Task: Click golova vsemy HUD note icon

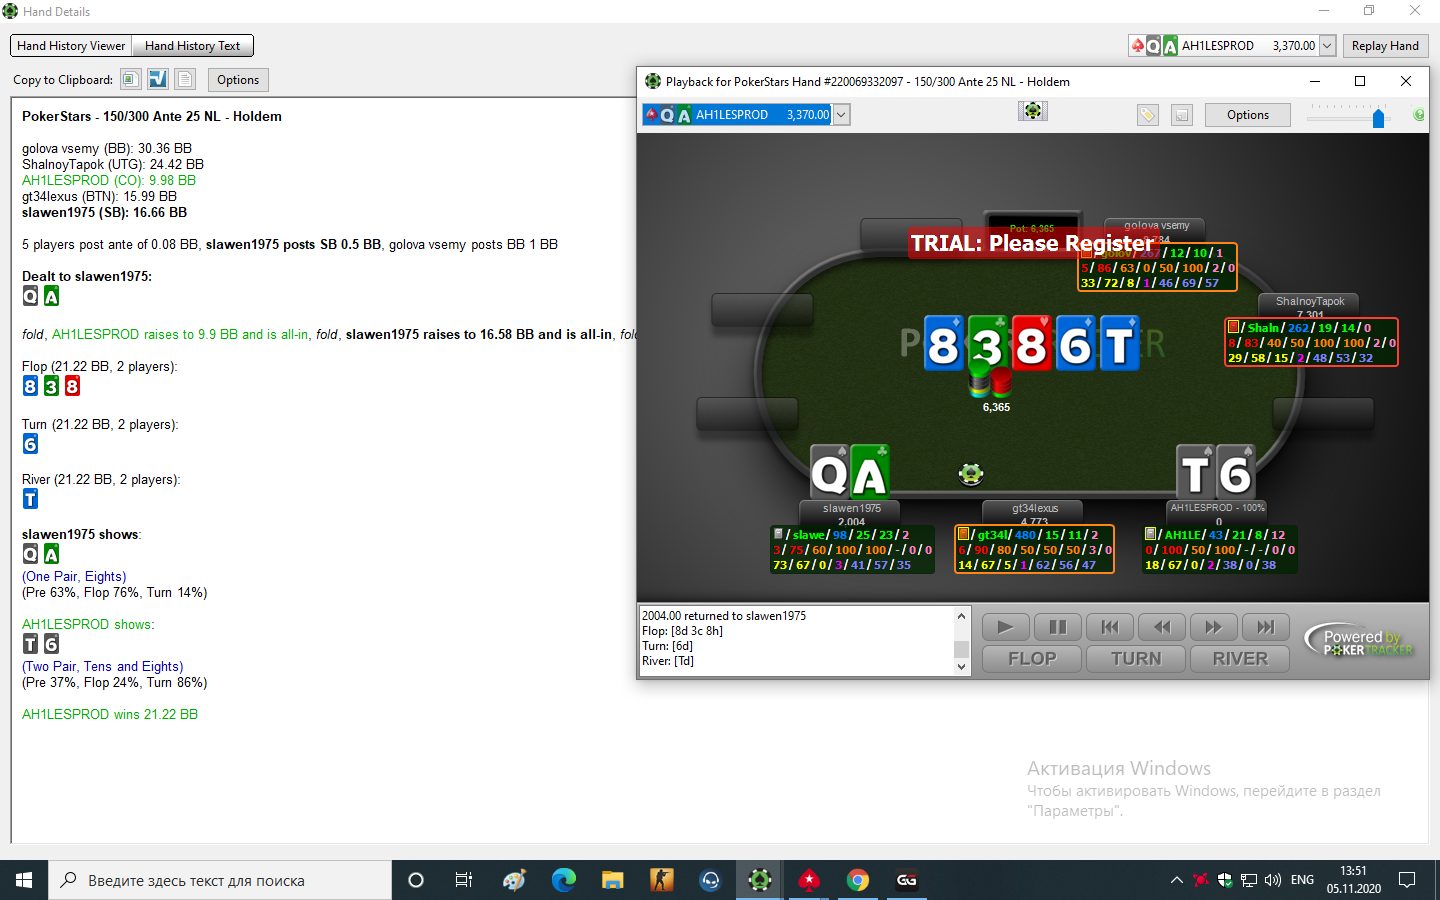Action: point(1087,253)
